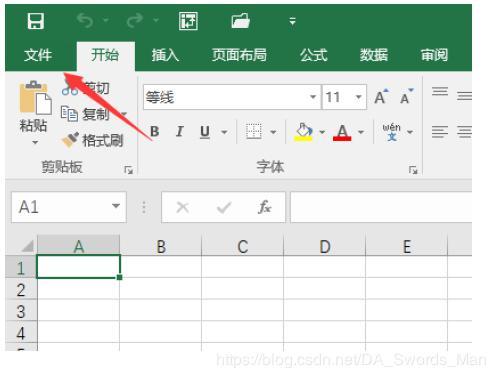The width and height of the screenshot is (495, 378).
Task: Select row 3 header
Action: (x=21, y=311)
